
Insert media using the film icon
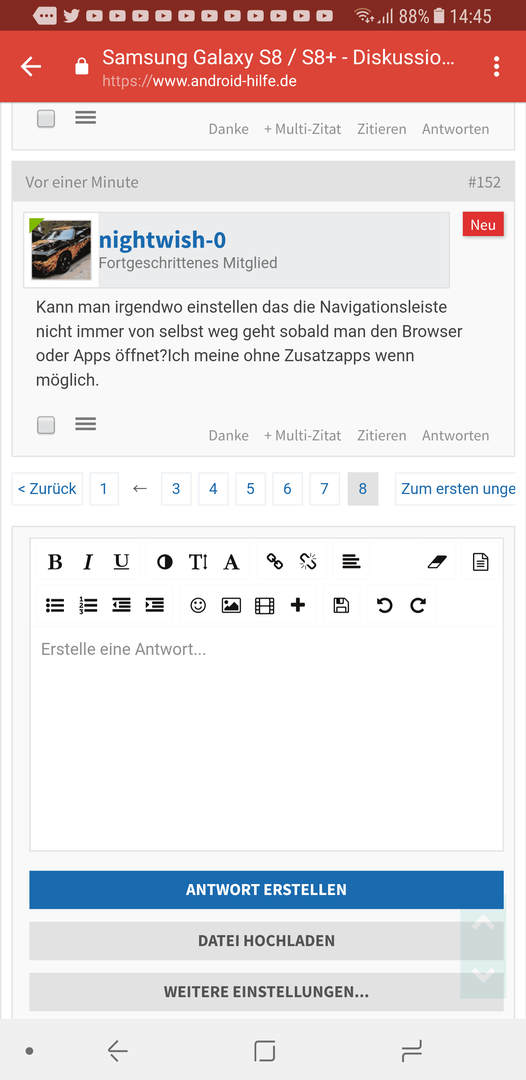[264, 605]
